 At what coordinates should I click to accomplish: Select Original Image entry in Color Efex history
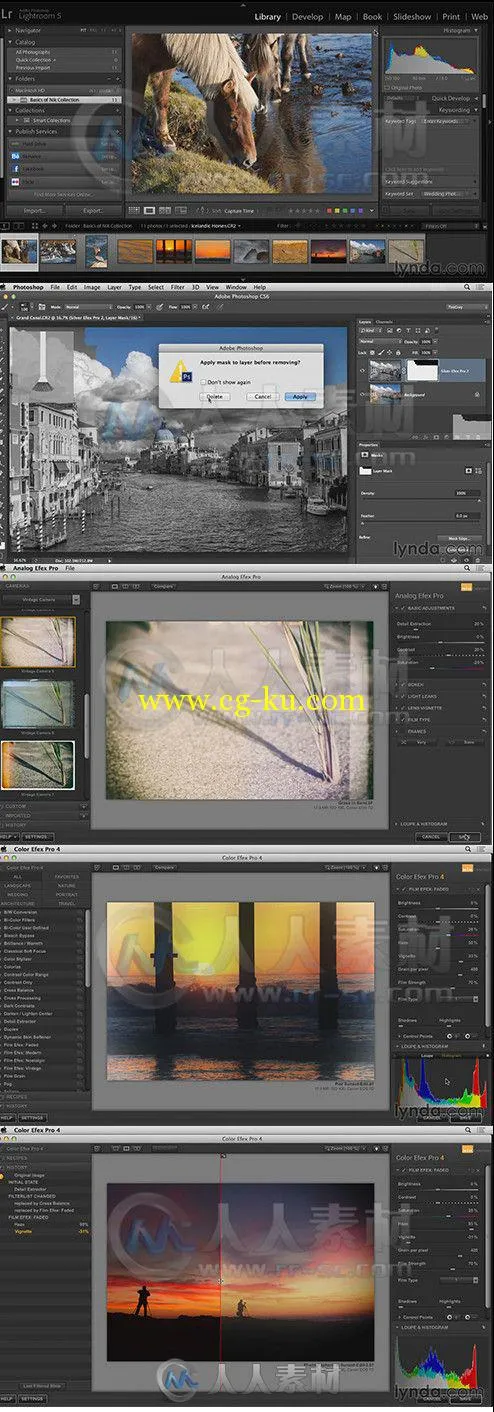(x=29, y=1174)
